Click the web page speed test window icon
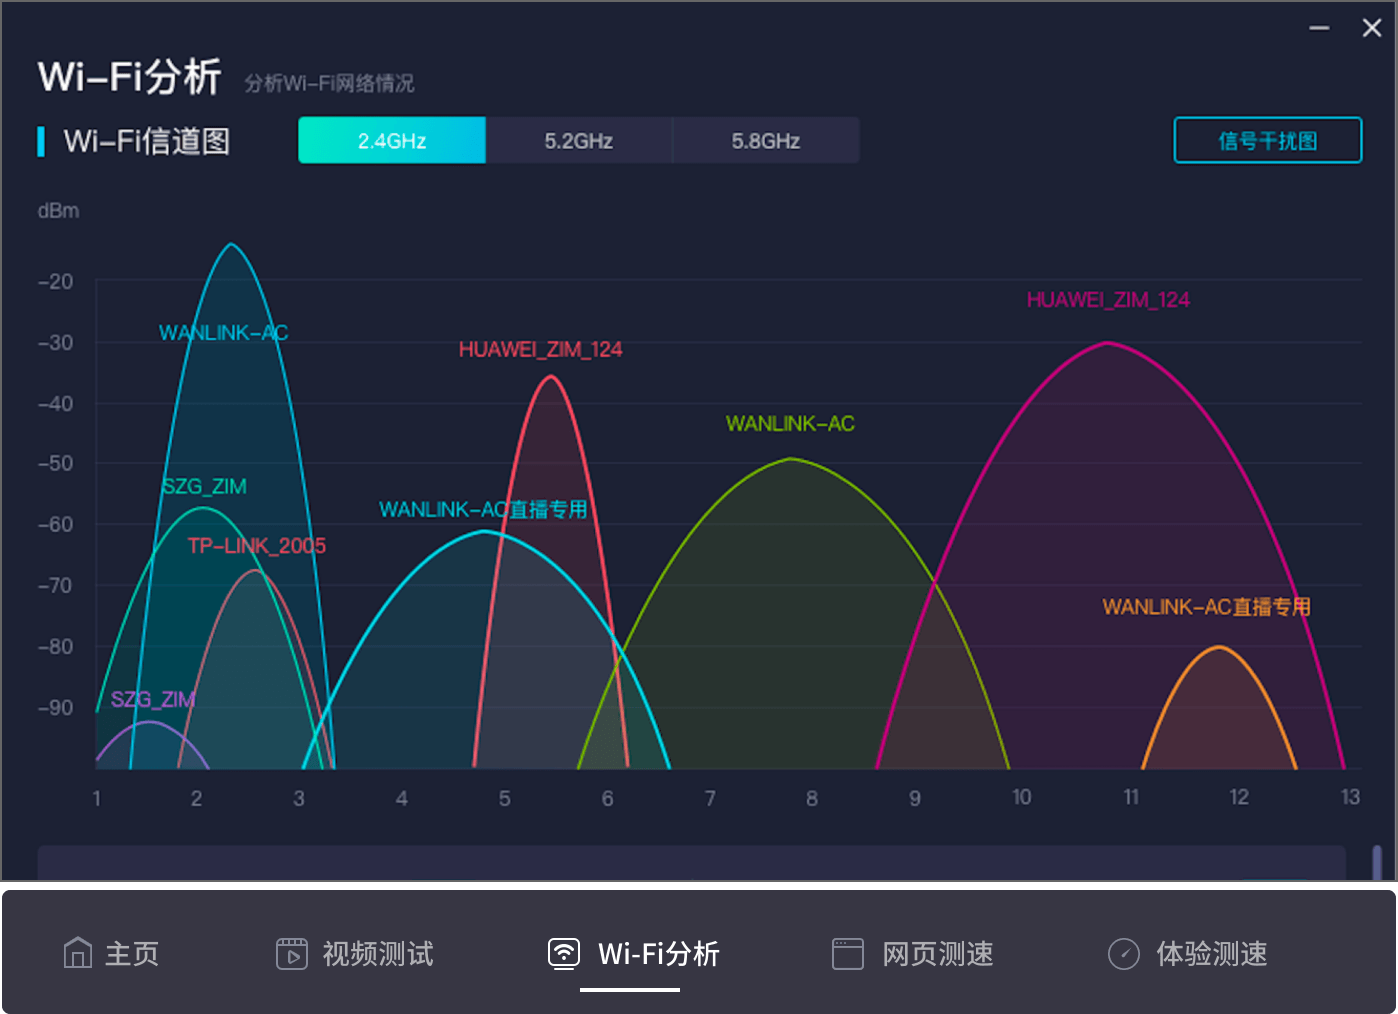Image resolution: width=1398 pixels, height=1014 pixels. [848, 954]
